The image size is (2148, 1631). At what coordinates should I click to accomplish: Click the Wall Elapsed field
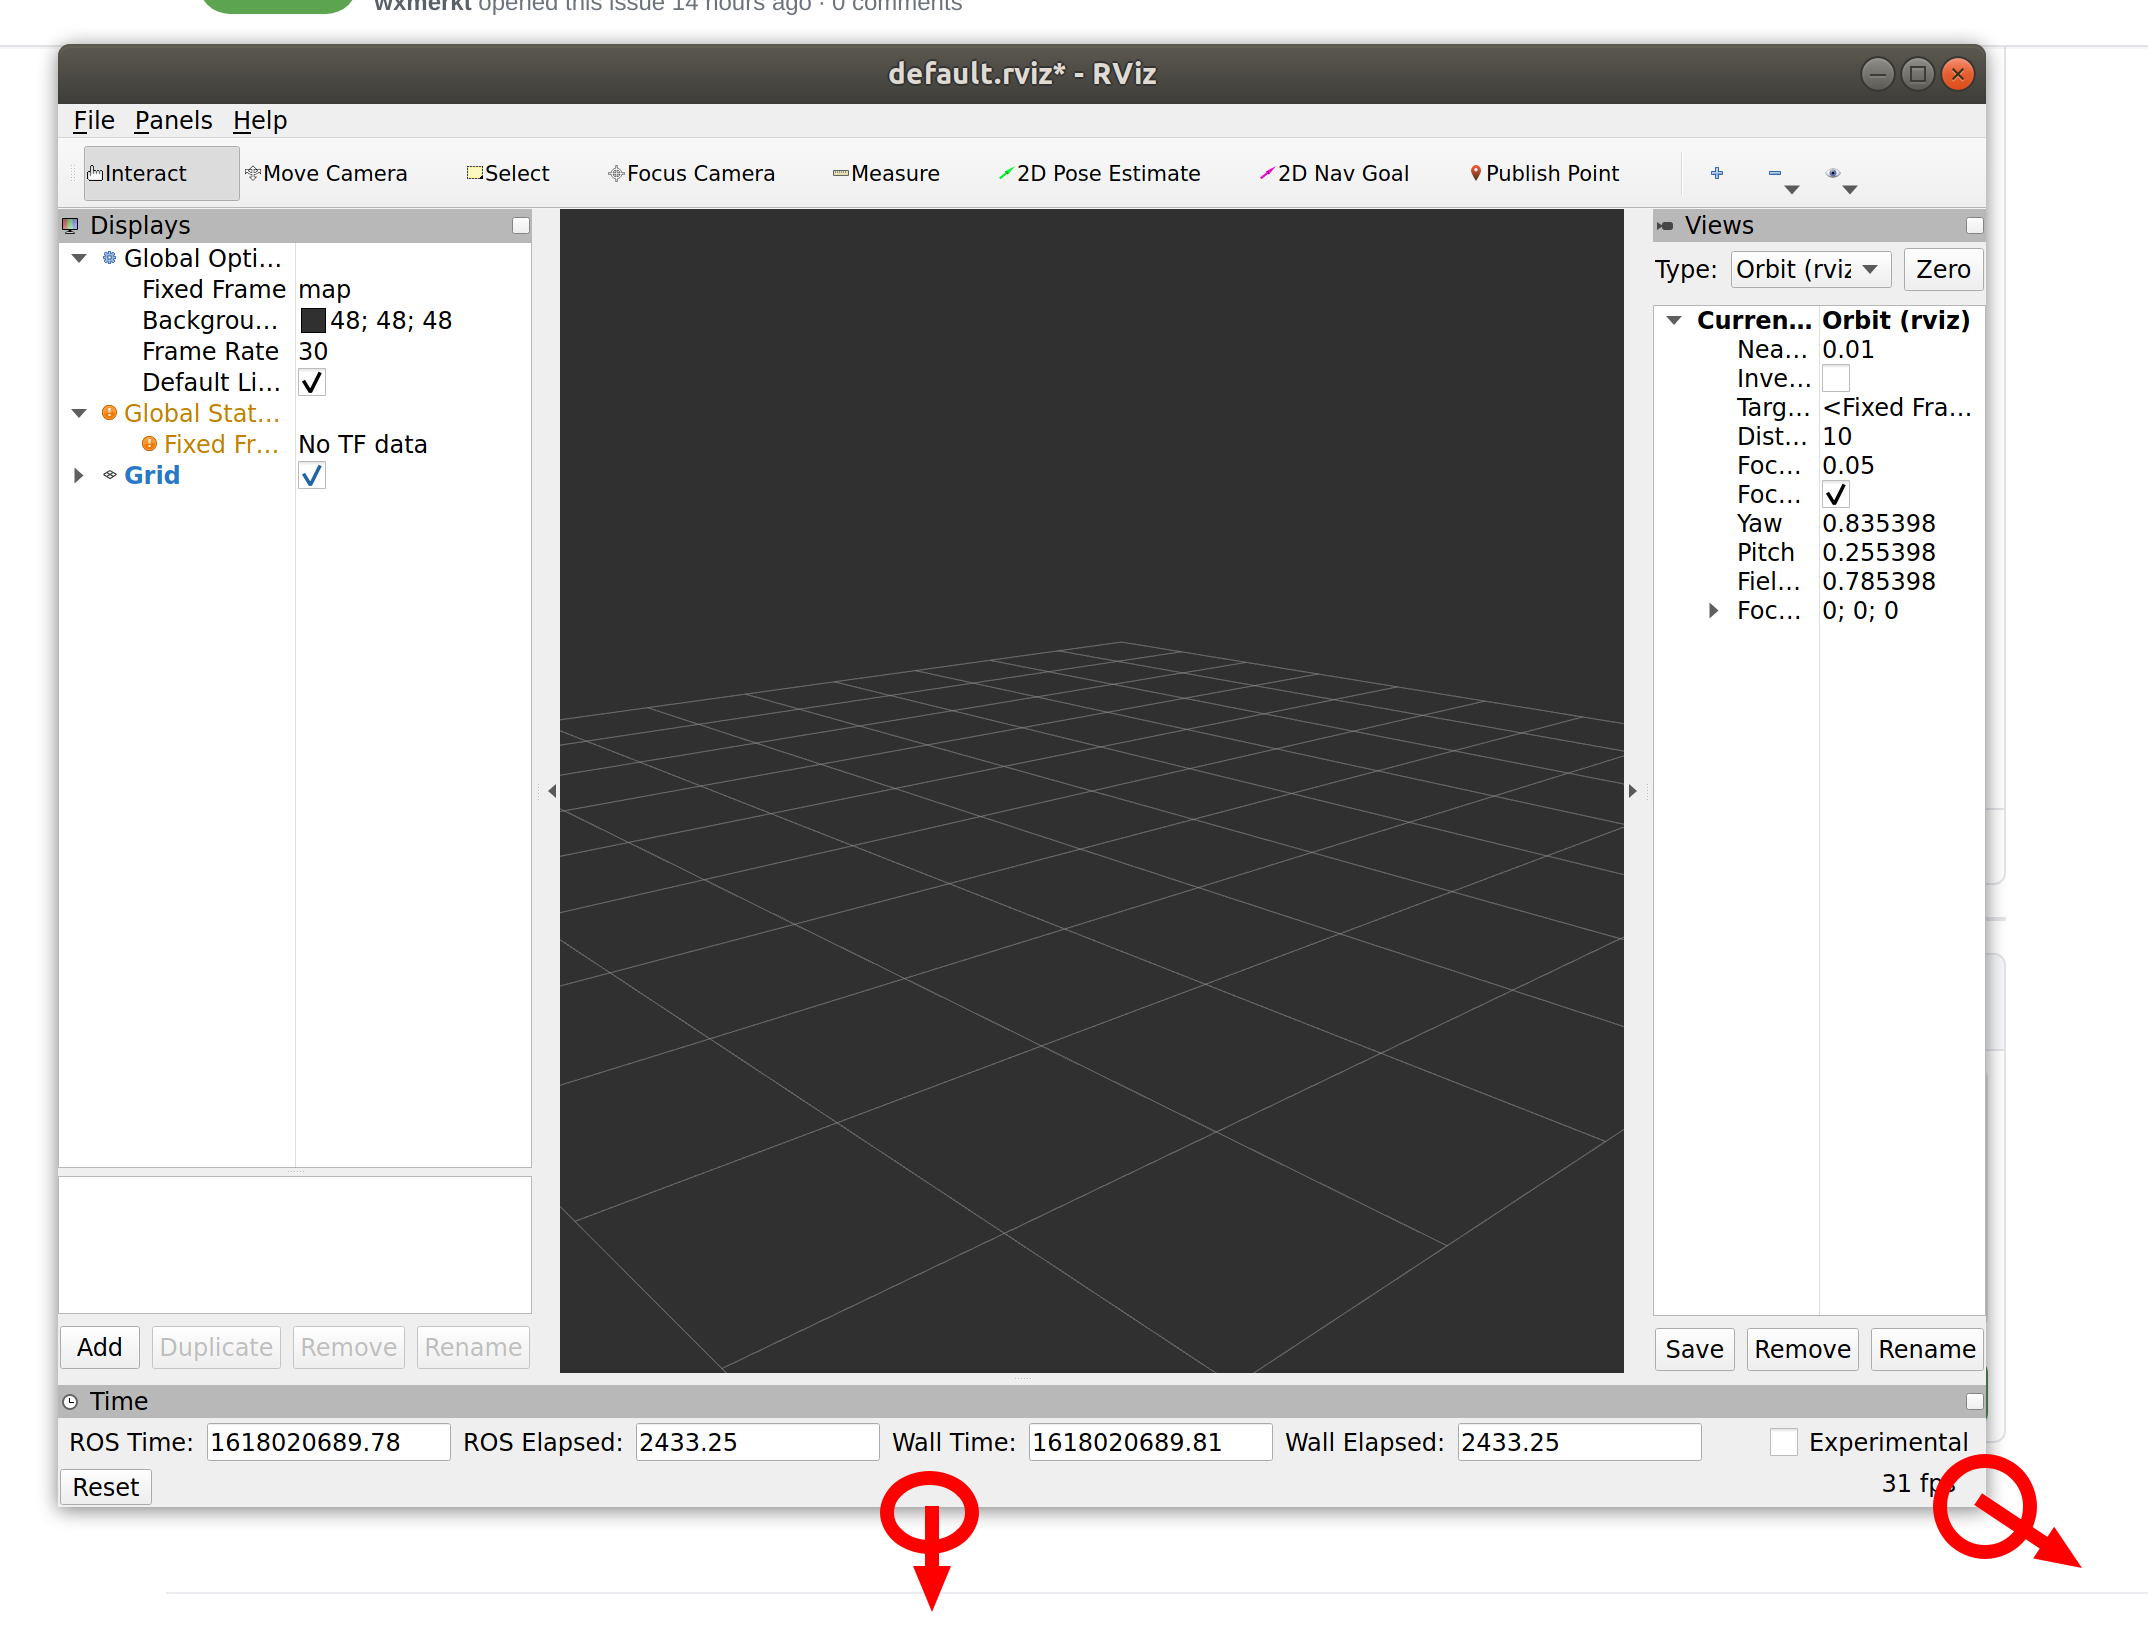[1579, 1442]
